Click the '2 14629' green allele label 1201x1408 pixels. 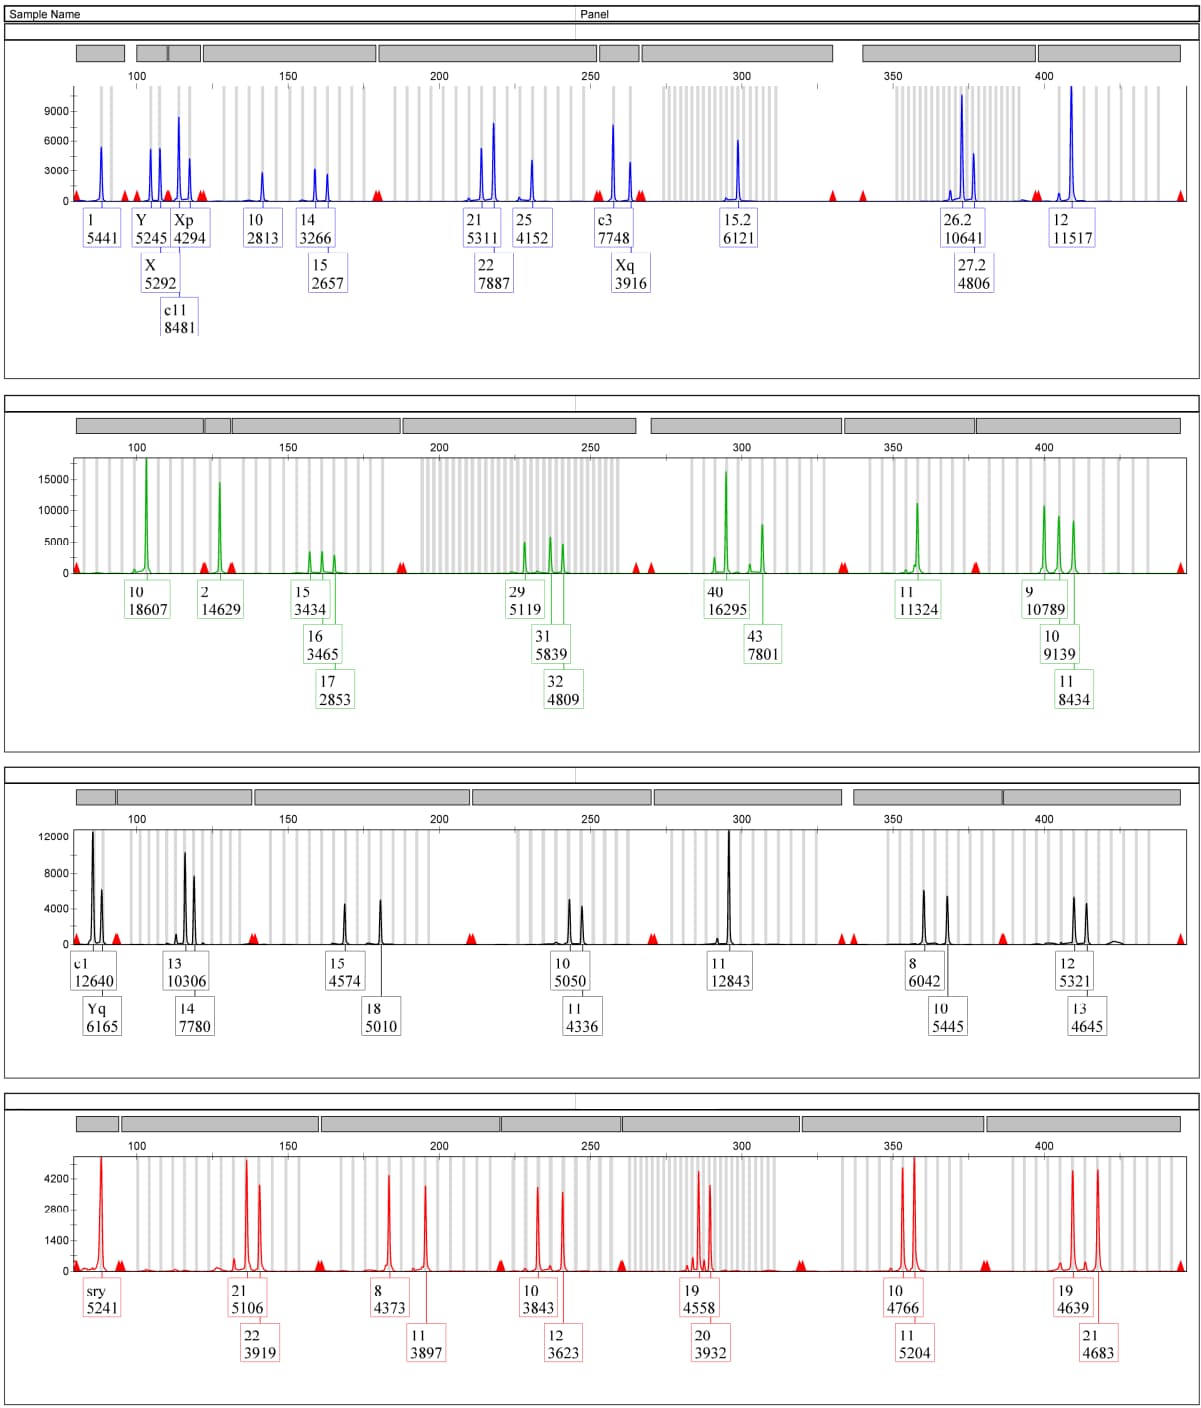[x=220, y=600]
